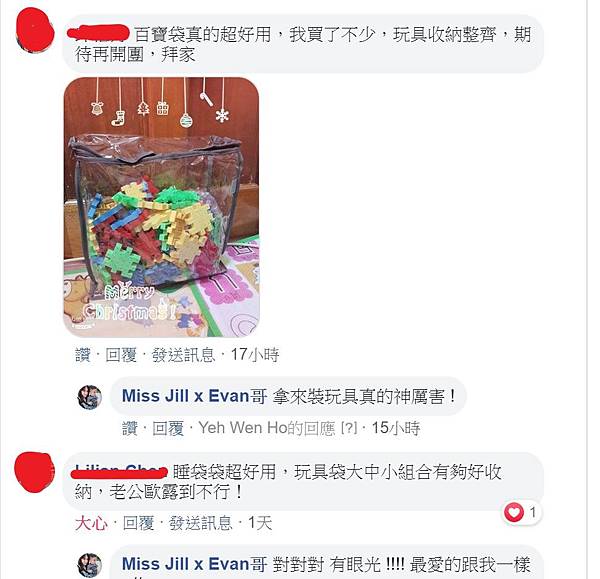Screen dimensions: 600x579
Task: Click the second commenter's red-covered profile picture
Action: pyautogui.click(x=34, y=471)
